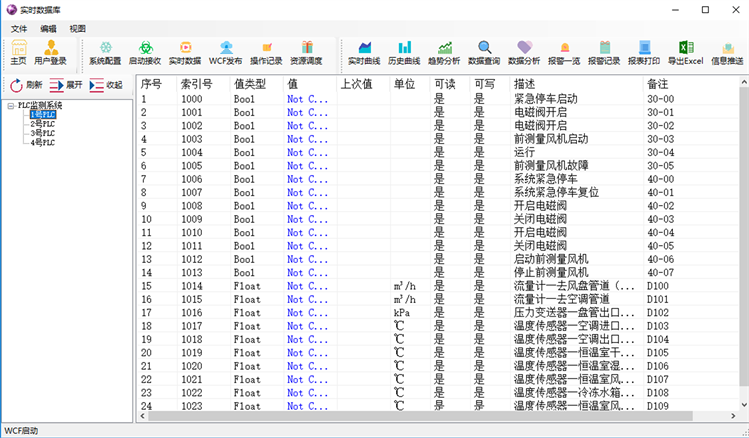Launch 数据查询 data query tool
This screenshot has height=438, width=749.
[484, 53]
